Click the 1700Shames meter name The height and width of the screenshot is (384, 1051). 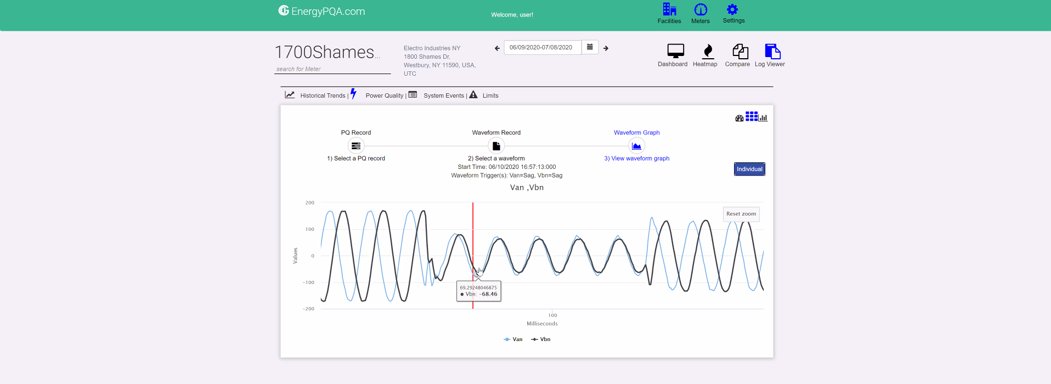pos(327,52)
